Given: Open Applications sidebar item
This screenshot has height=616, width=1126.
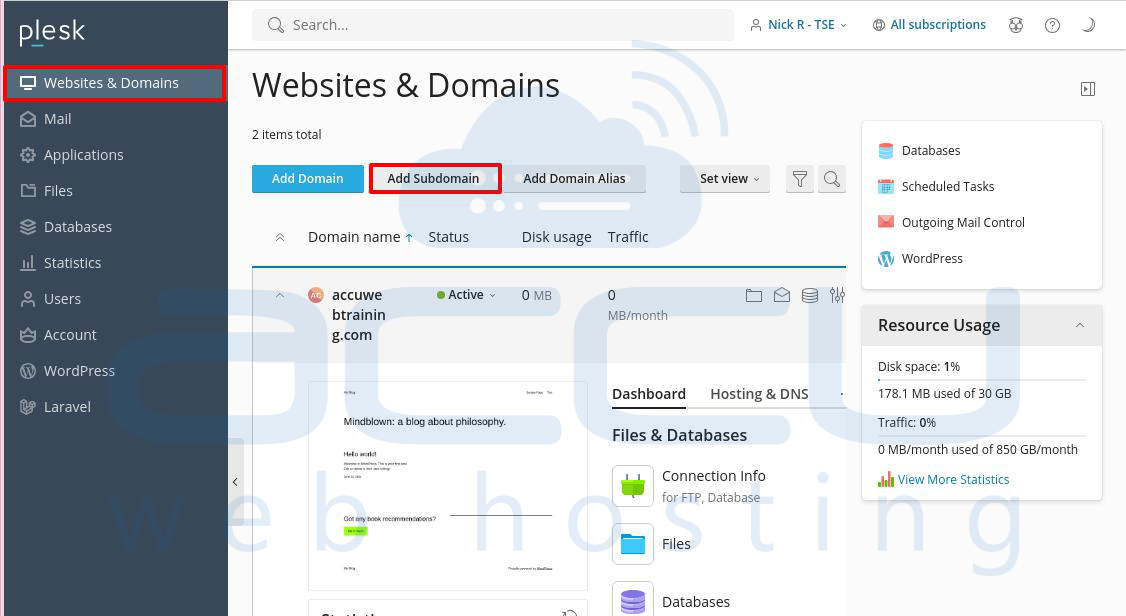Looking at the screenshot, I should pos(72,155).
